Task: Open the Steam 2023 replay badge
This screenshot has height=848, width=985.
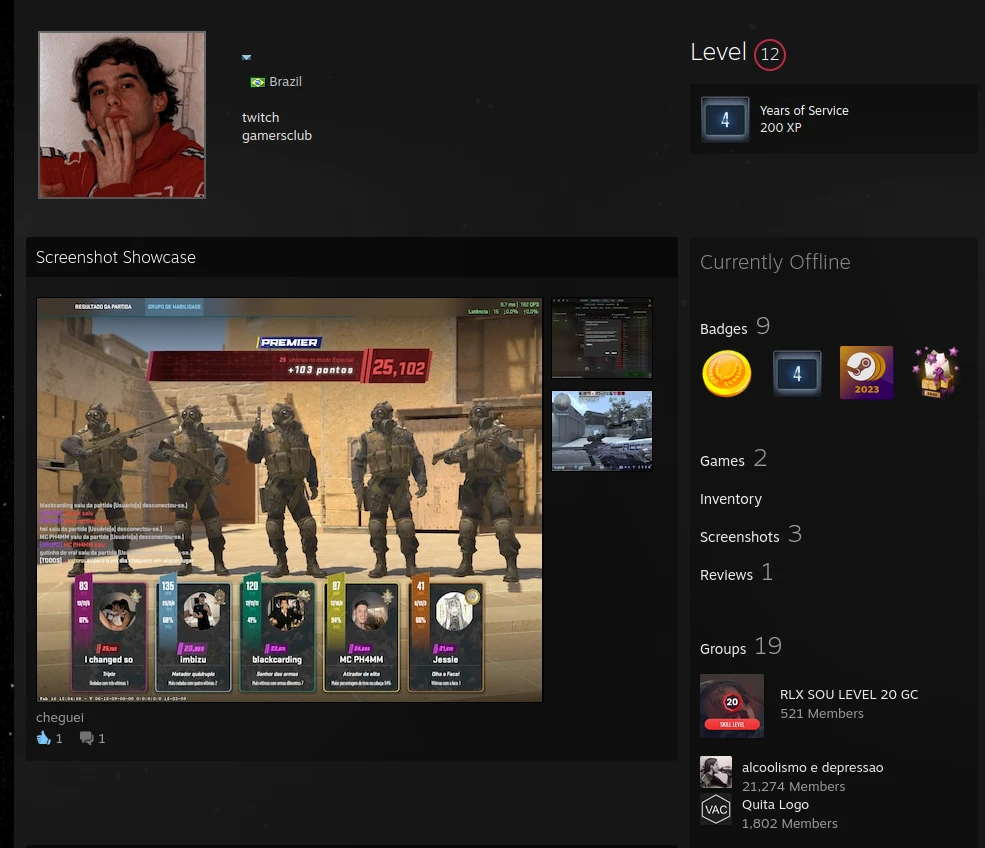Action: point(866,373)
